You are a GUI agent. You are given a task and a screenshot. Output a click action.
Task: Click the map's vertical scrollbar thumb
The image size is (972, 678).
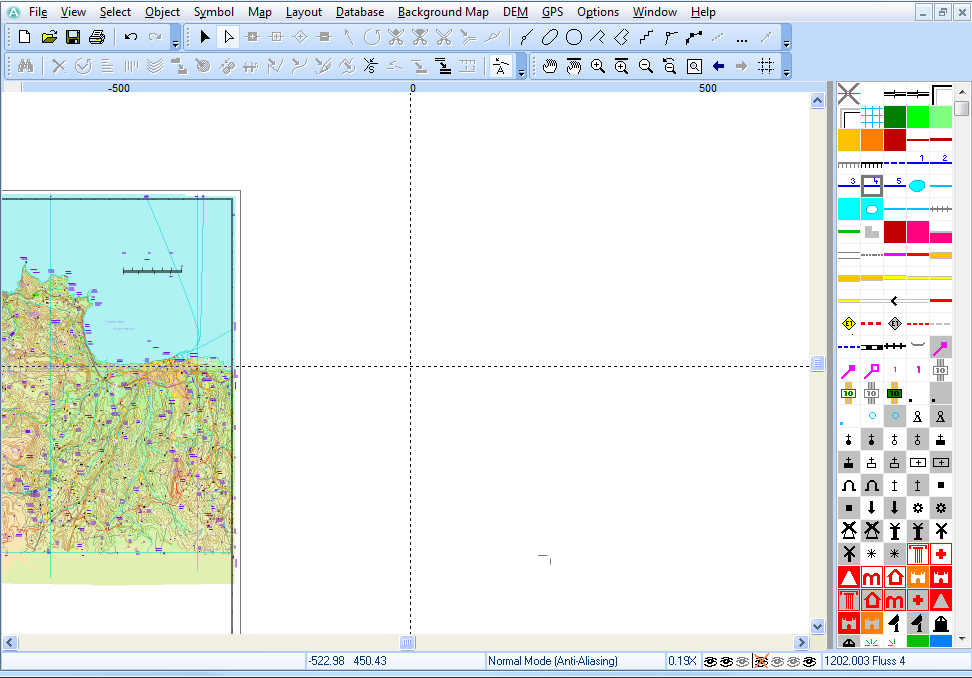(818, 363)
